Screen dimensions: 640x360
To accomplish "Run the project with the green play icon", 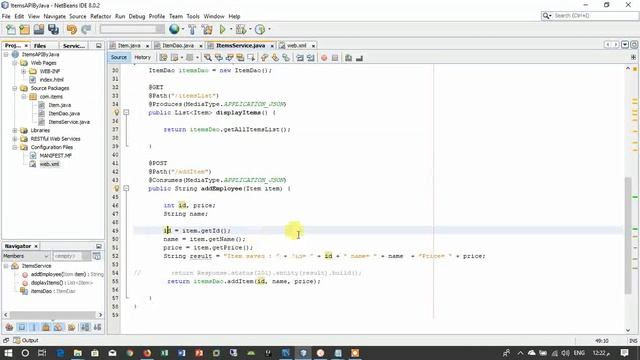I will [x=222, y=29].
